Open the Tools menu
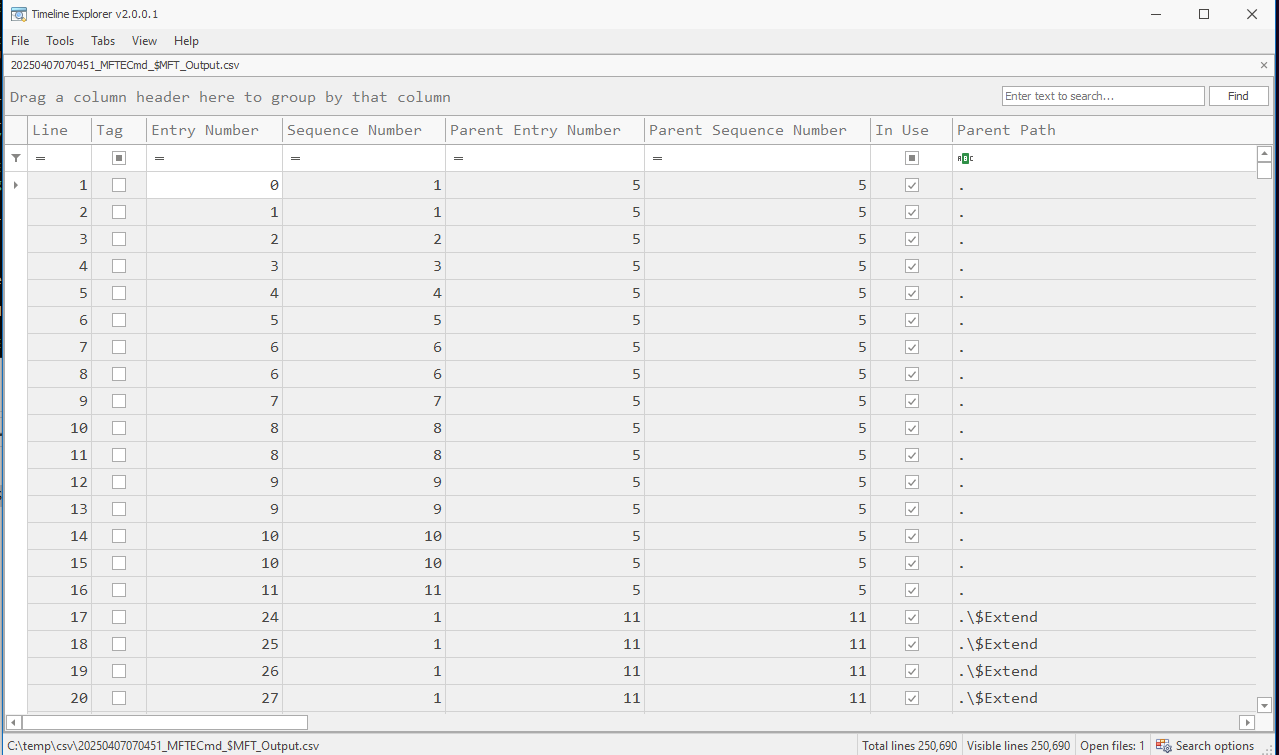 coord(60,41)
